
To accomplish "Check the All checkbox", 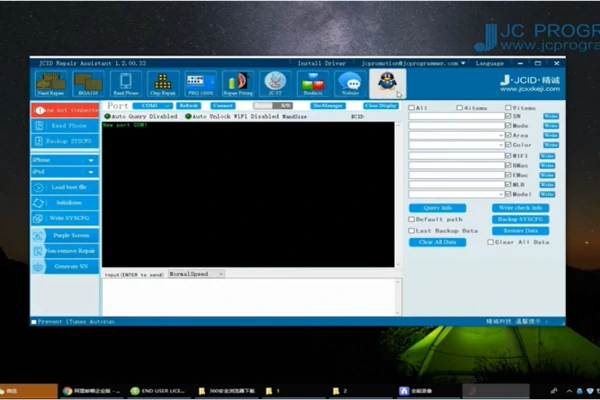I will [412, 108].
